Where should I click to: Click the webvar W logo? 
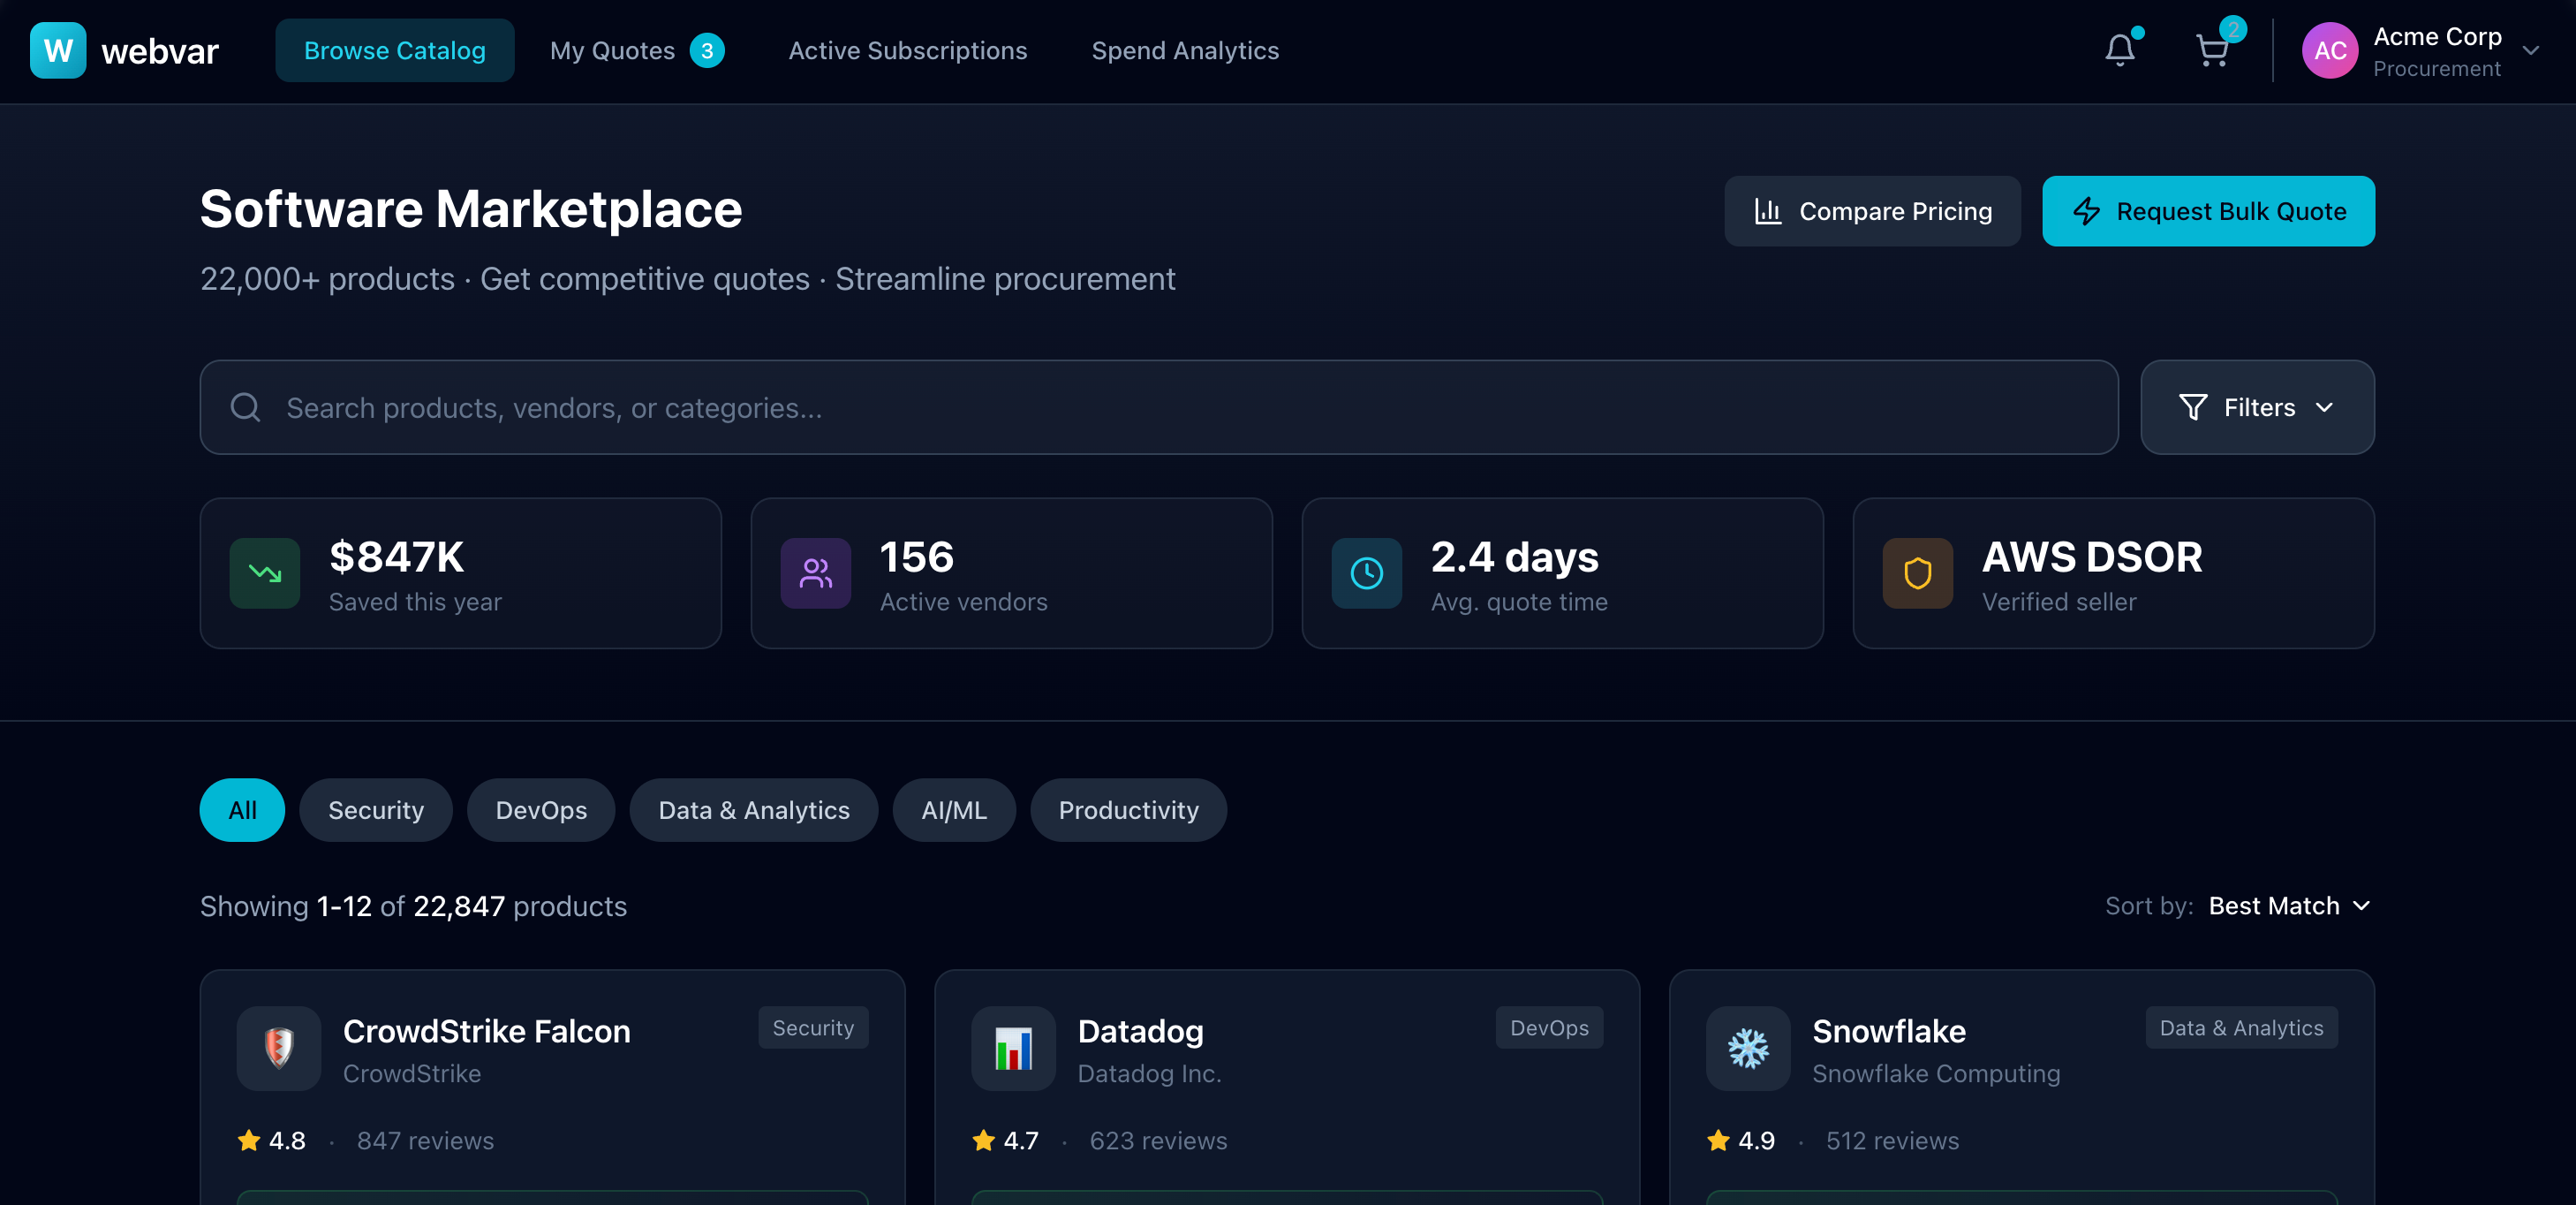58,50
